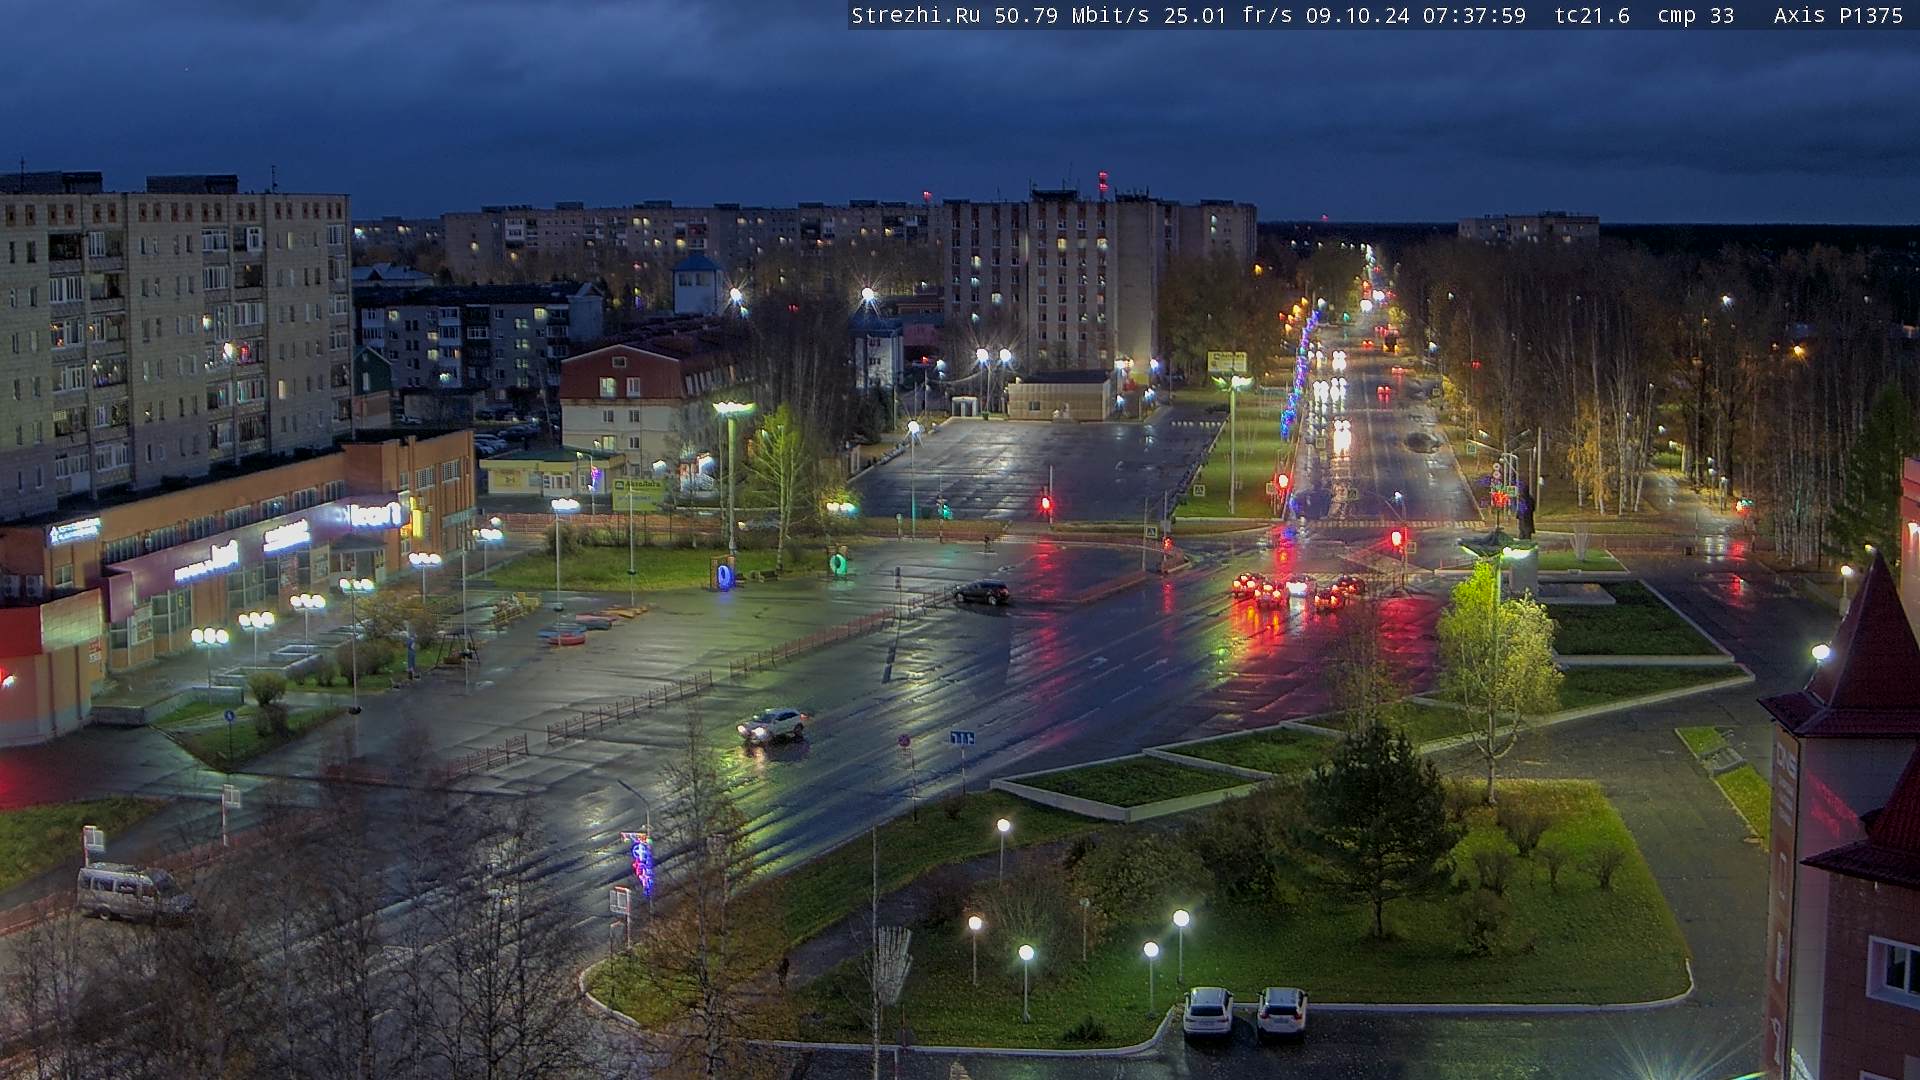Screen dimensions: 1920x1080
Task: Click the "cmp 33" compression readout
Action: pos(1695,15)
